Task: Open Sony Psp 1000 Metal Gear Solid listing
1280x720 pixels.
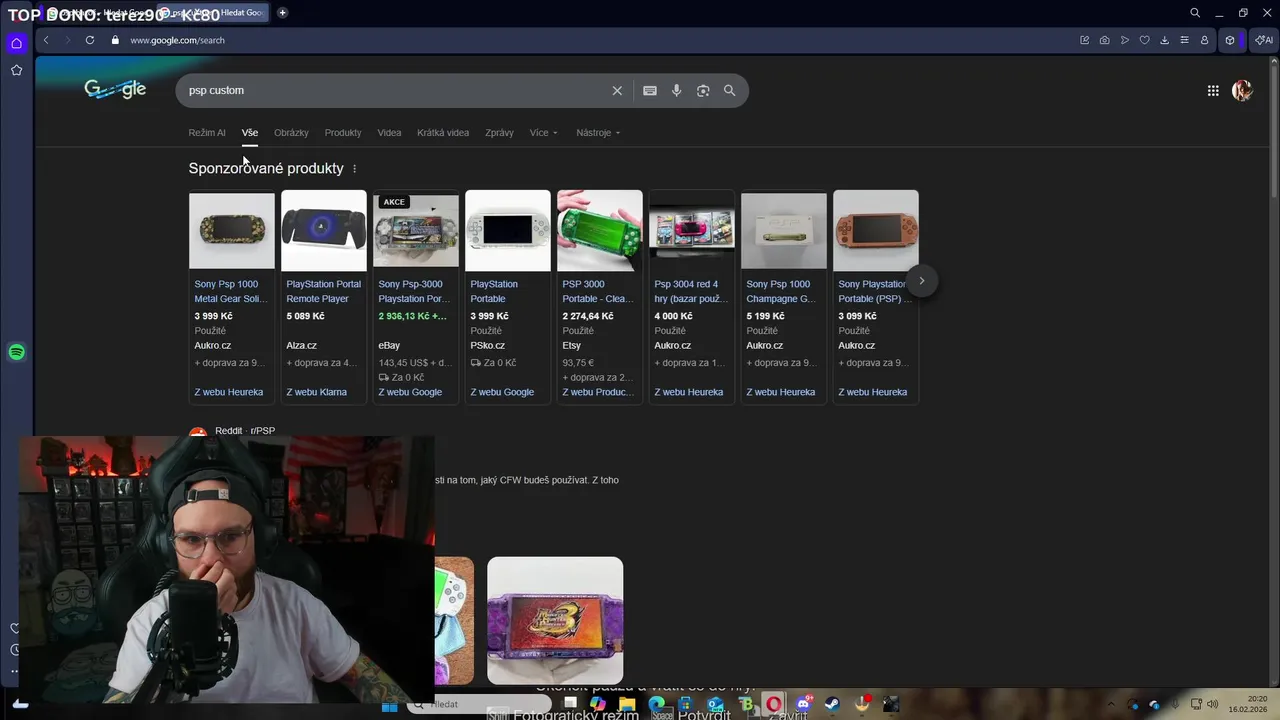Action: 231,291
